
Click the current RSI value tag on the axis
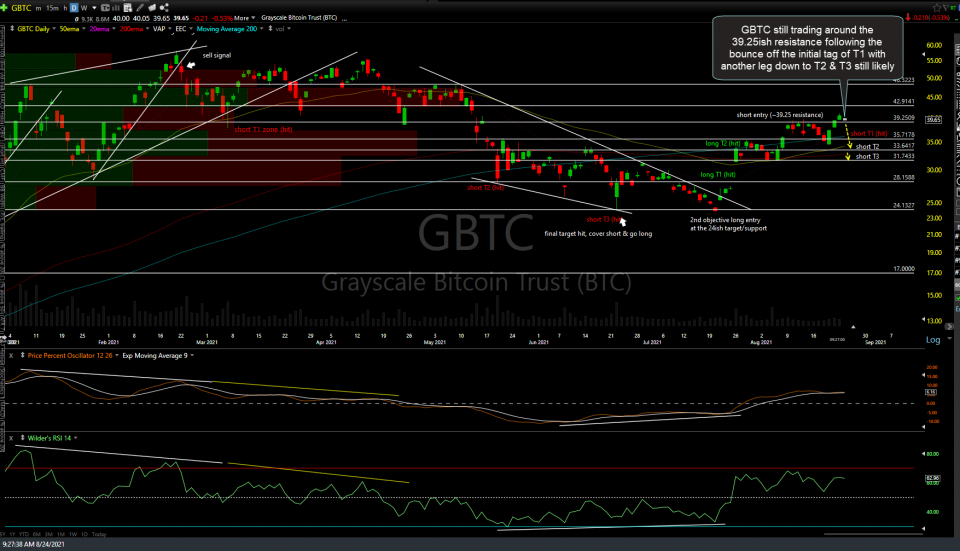click(x=932, y=478)
